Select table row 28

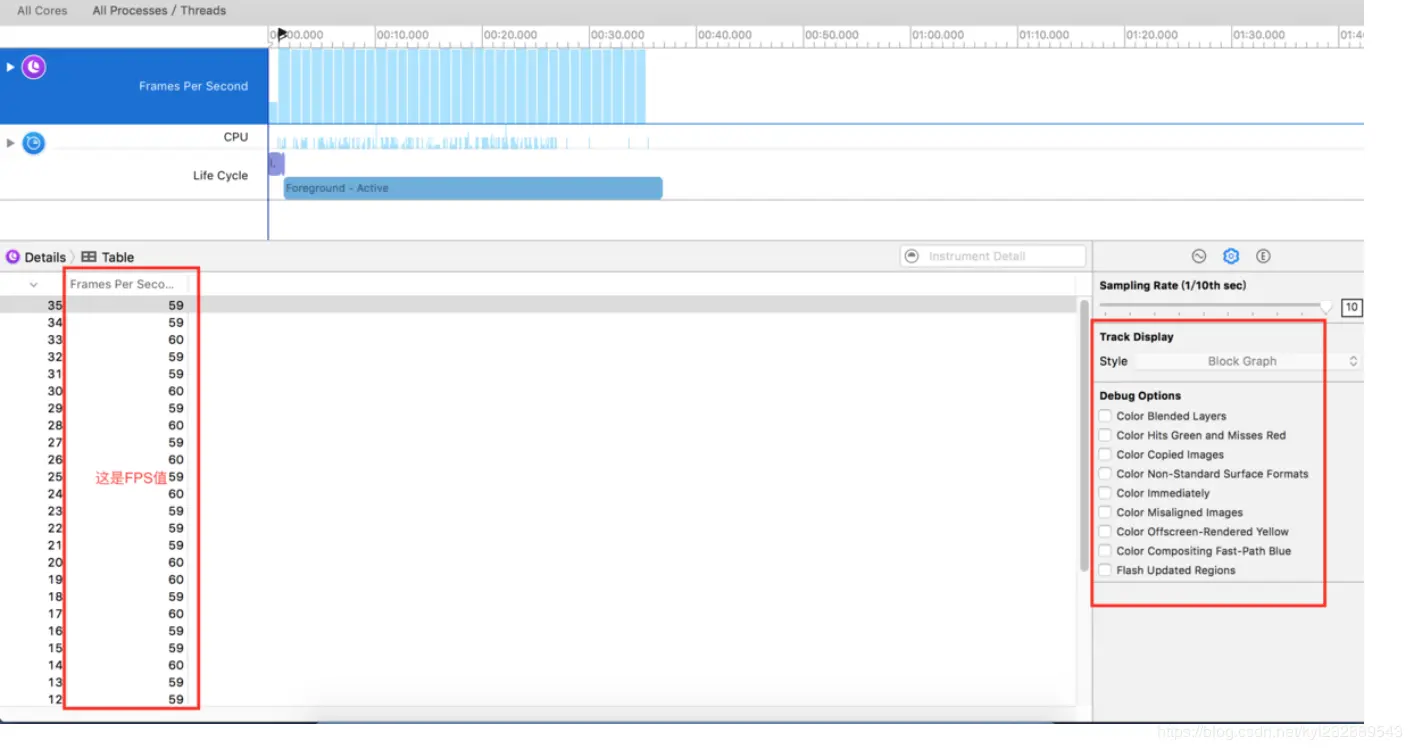coord(538,425)
